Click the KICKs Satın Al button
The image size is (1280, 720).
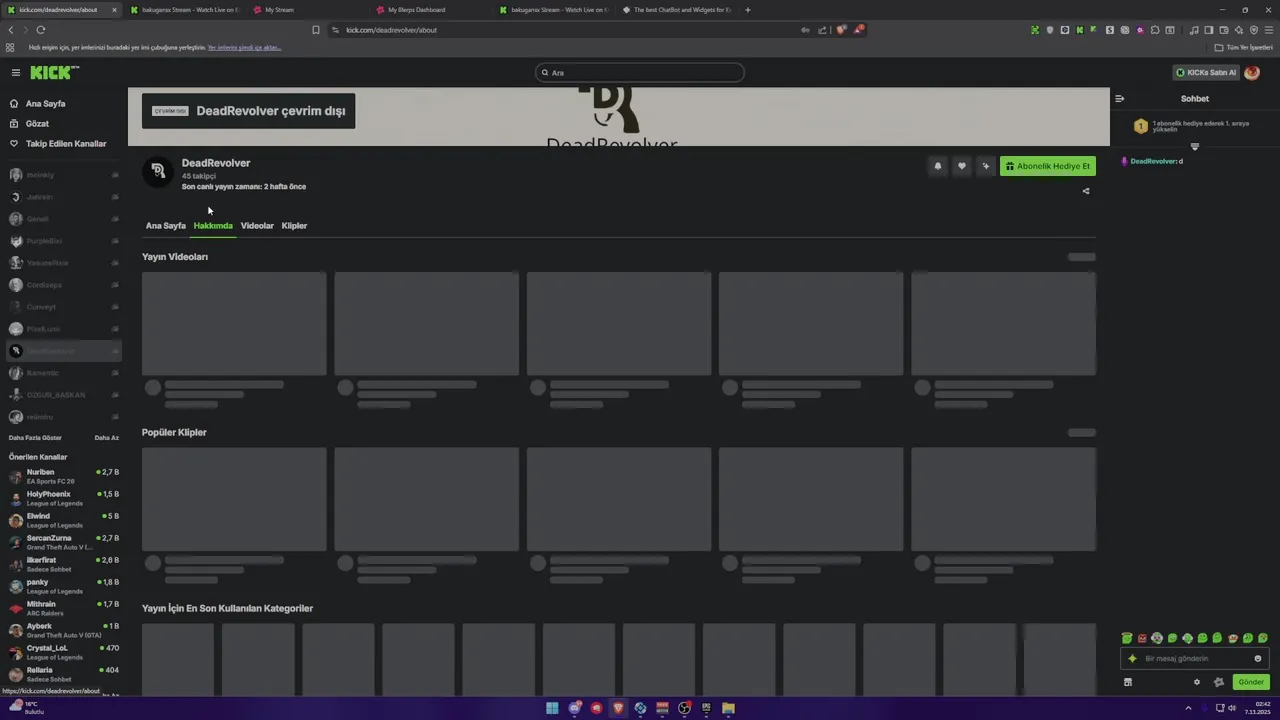tap(1206, 72)
